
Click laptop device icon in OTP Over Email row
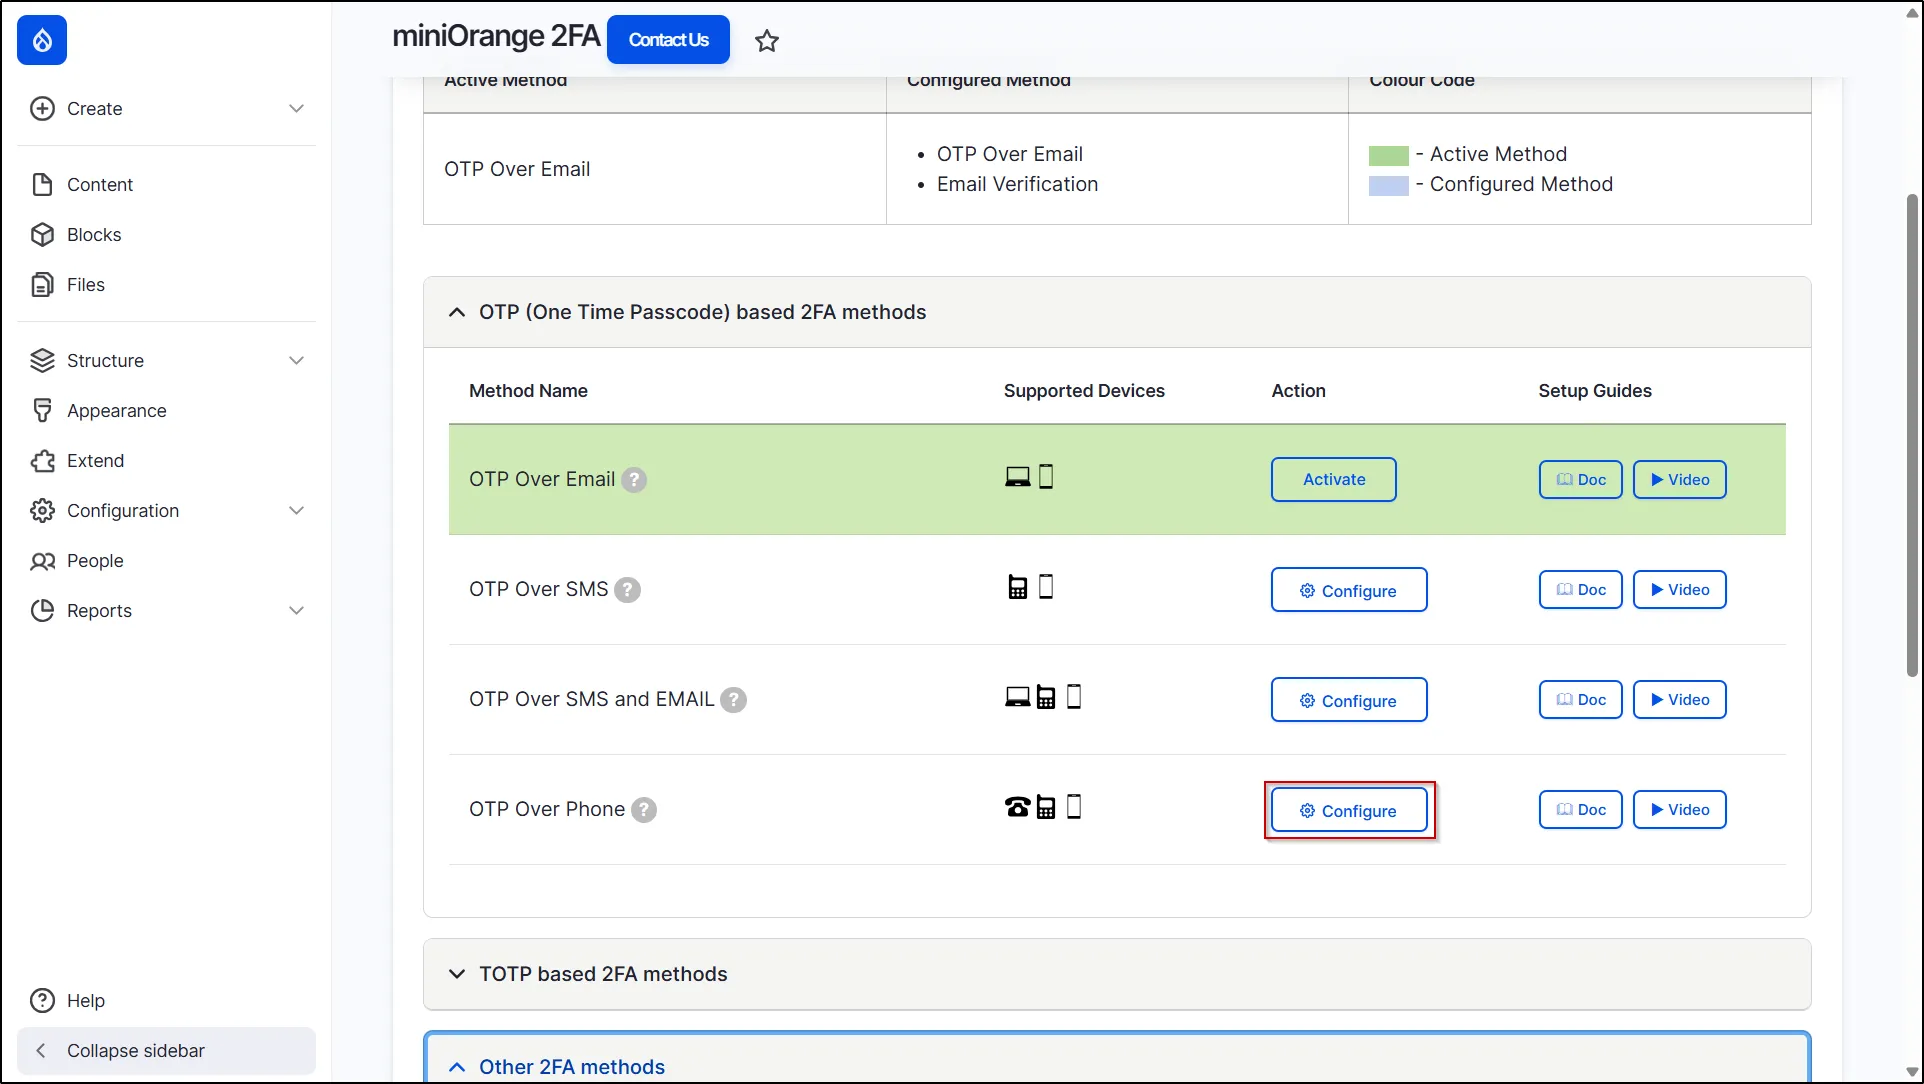[1017, 477]
